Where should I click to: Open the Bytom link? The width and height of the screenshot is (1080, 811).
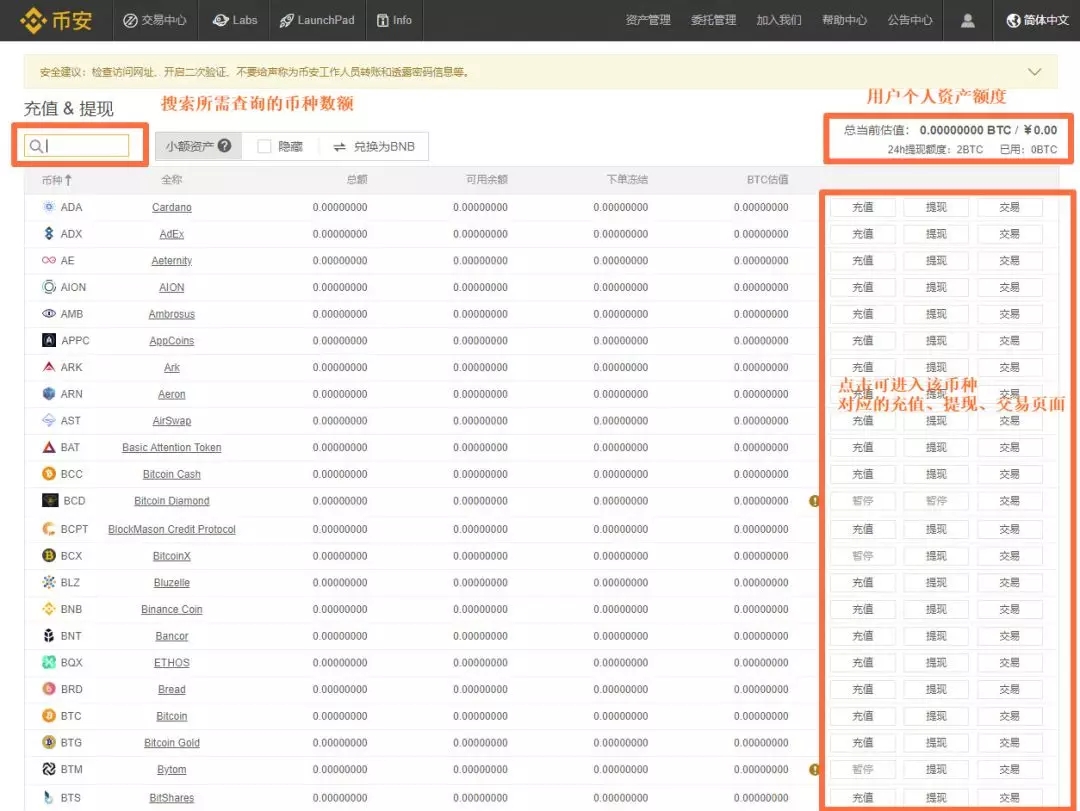172,770
